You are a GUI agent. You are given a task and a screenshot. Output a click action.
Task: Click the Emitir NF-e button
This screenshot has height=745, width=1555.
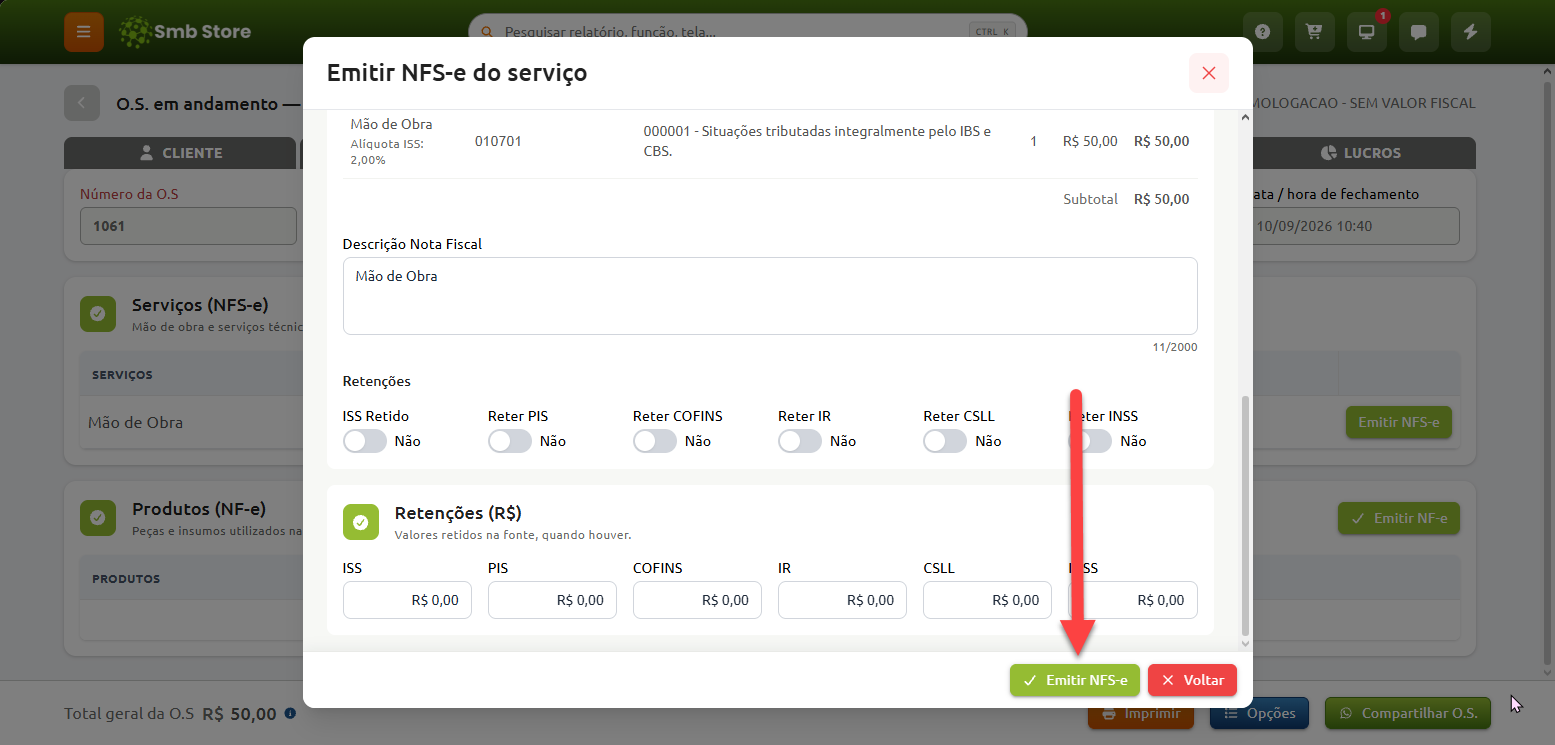1399,518
